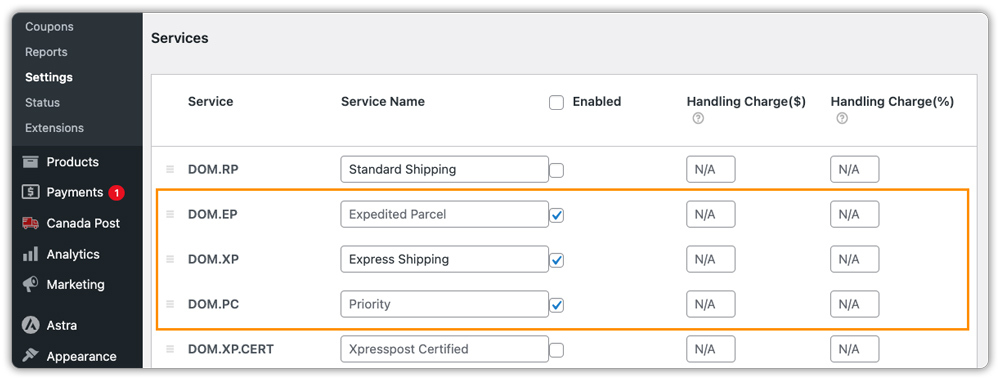Open the Reports submenu item

(46, 52)
